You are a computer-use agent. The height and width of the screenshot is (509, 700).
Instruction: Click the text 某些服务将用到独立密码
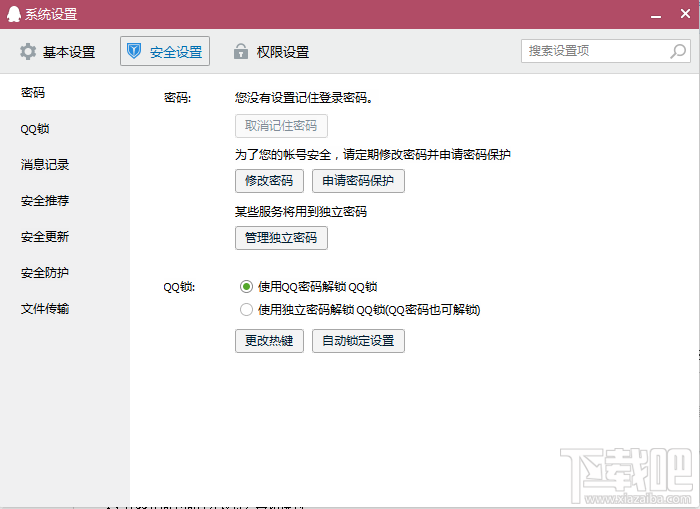301,212
